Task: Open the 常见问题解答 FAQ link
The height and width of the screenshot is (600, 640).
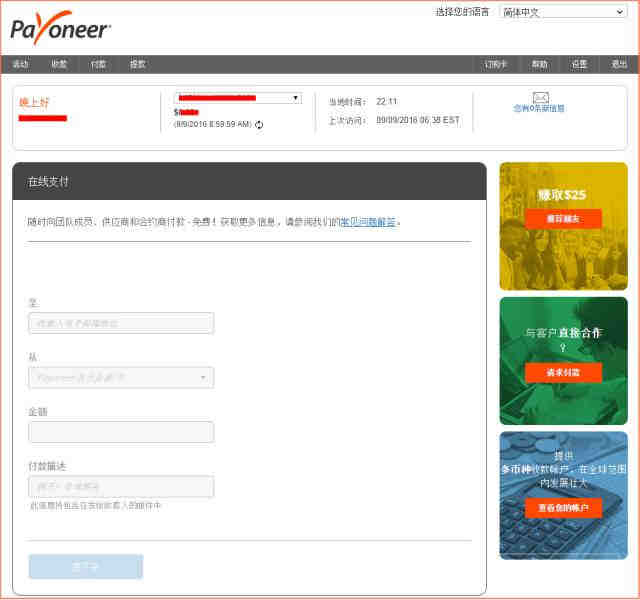Action: 368,222
